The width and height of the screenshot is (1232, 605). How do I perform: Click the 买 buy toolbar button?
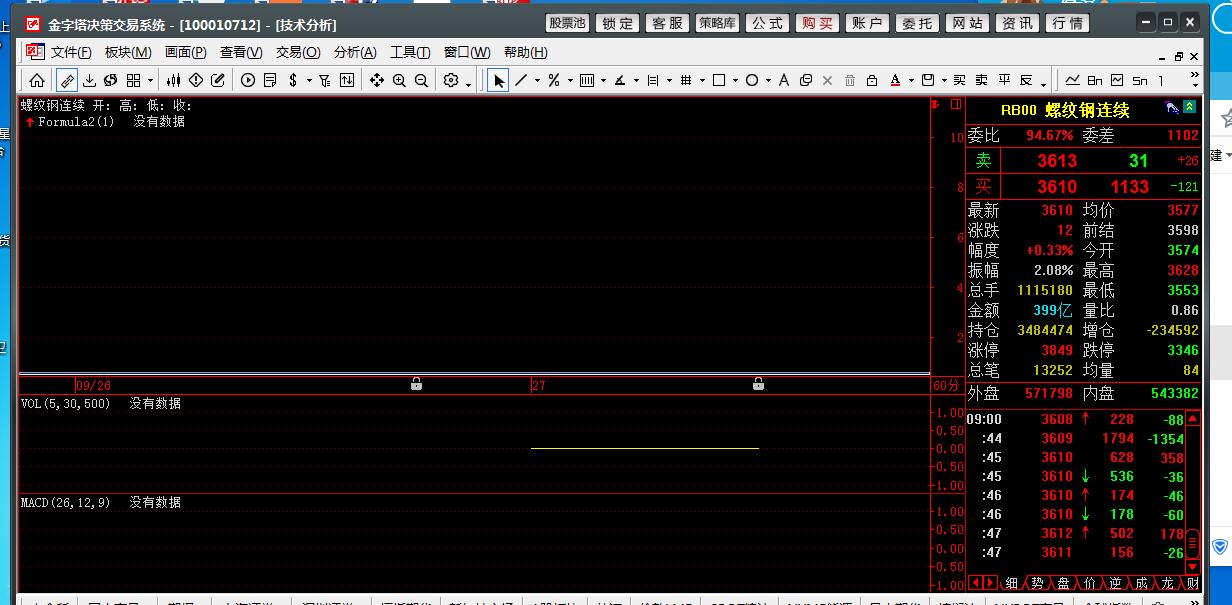click(960, 81)
